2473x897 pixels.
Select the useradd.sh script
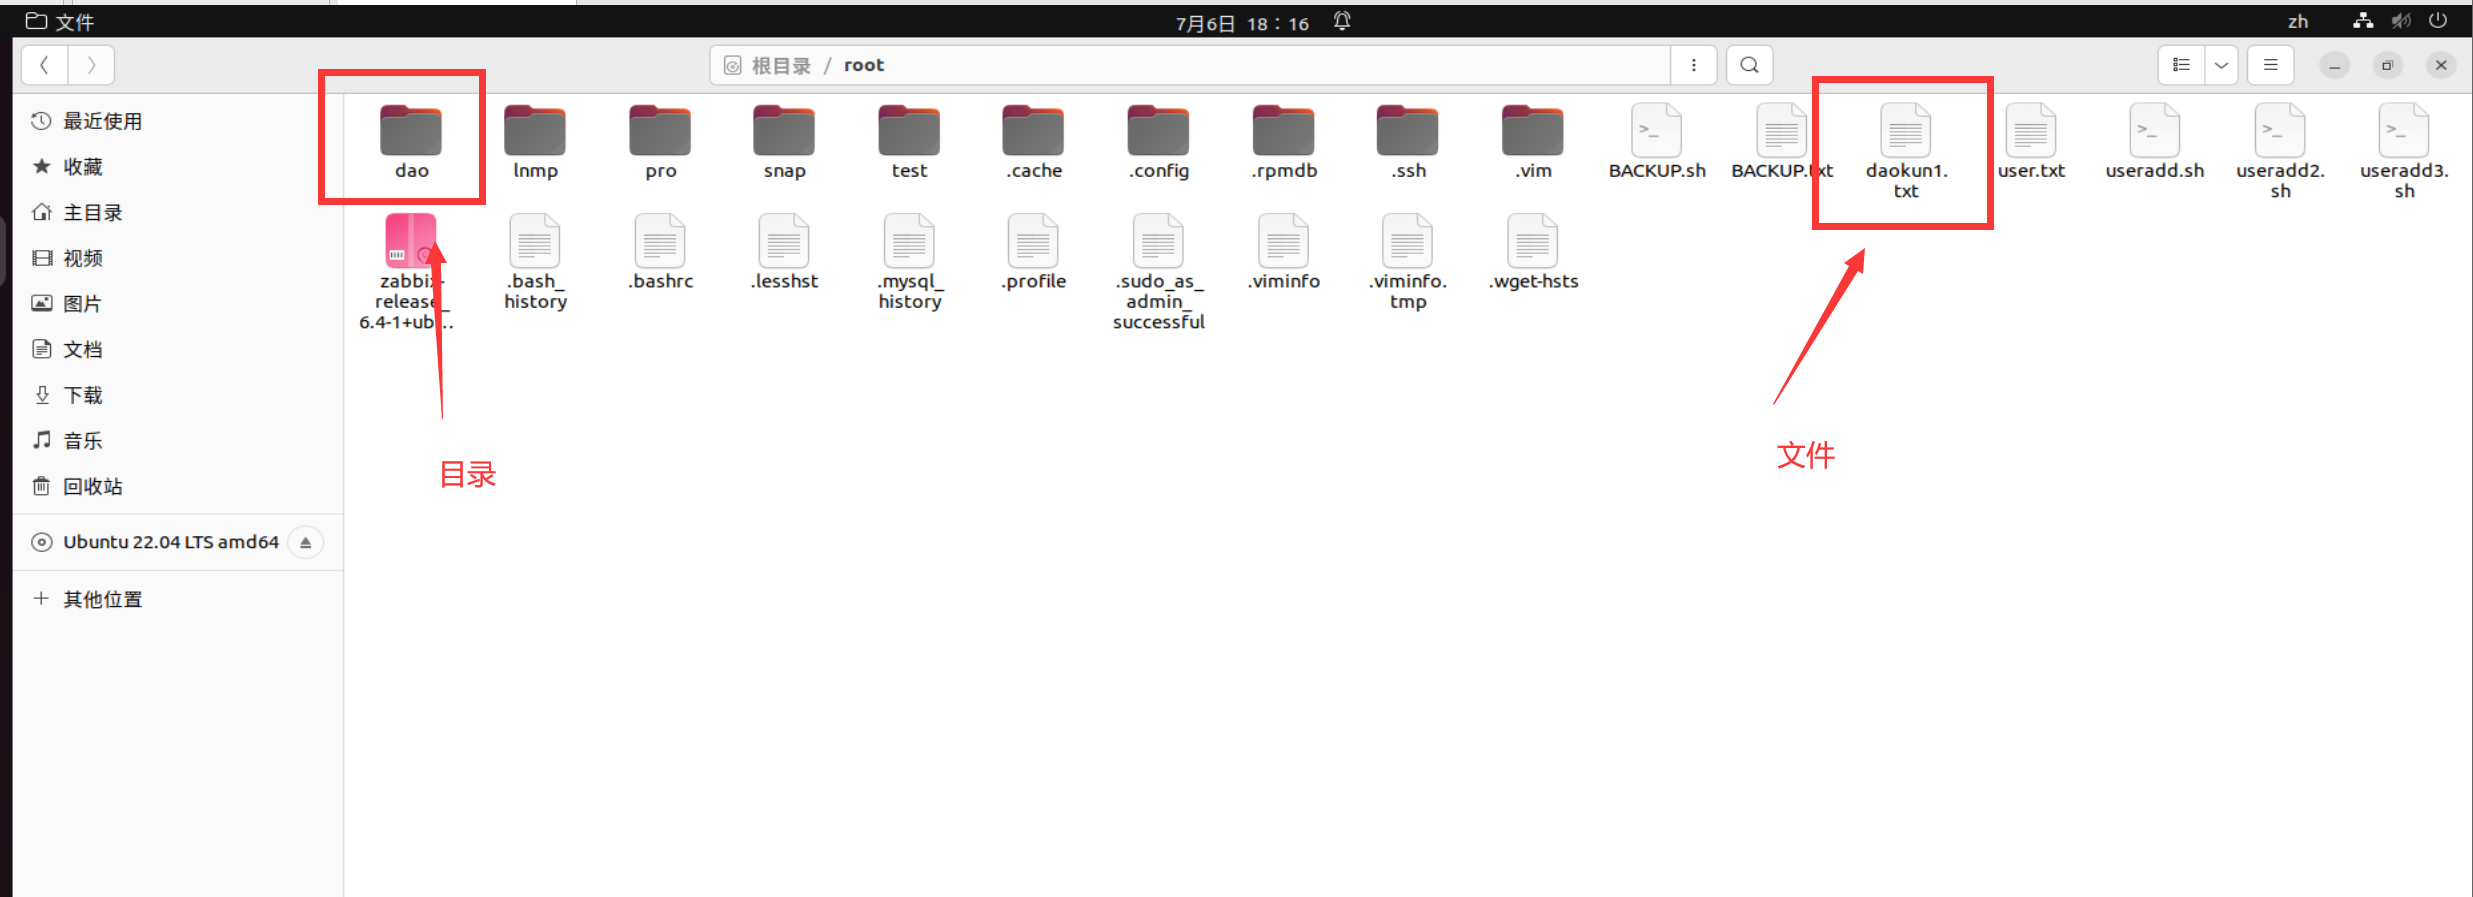tap(2154, 142)
